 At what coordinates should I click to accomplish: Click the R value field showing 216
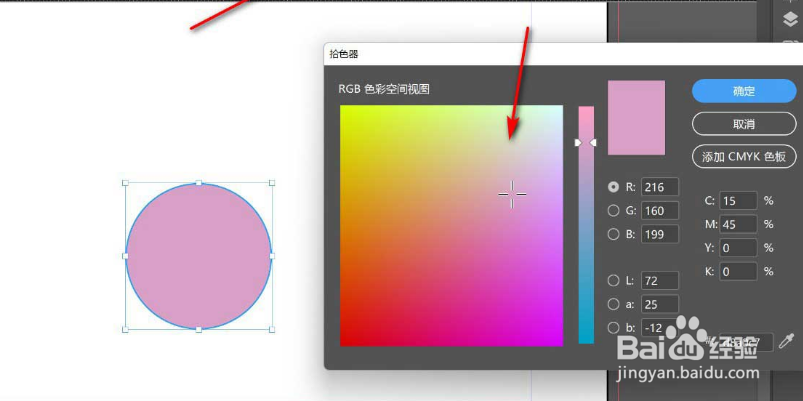tap(660, 187)
